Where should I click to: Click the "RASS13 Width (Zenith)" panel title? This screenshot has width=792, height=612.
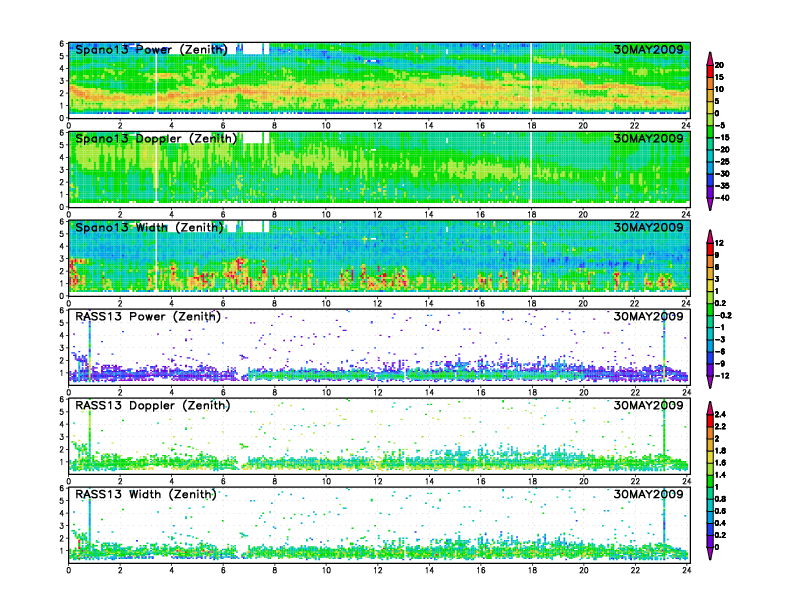point(146,494)
